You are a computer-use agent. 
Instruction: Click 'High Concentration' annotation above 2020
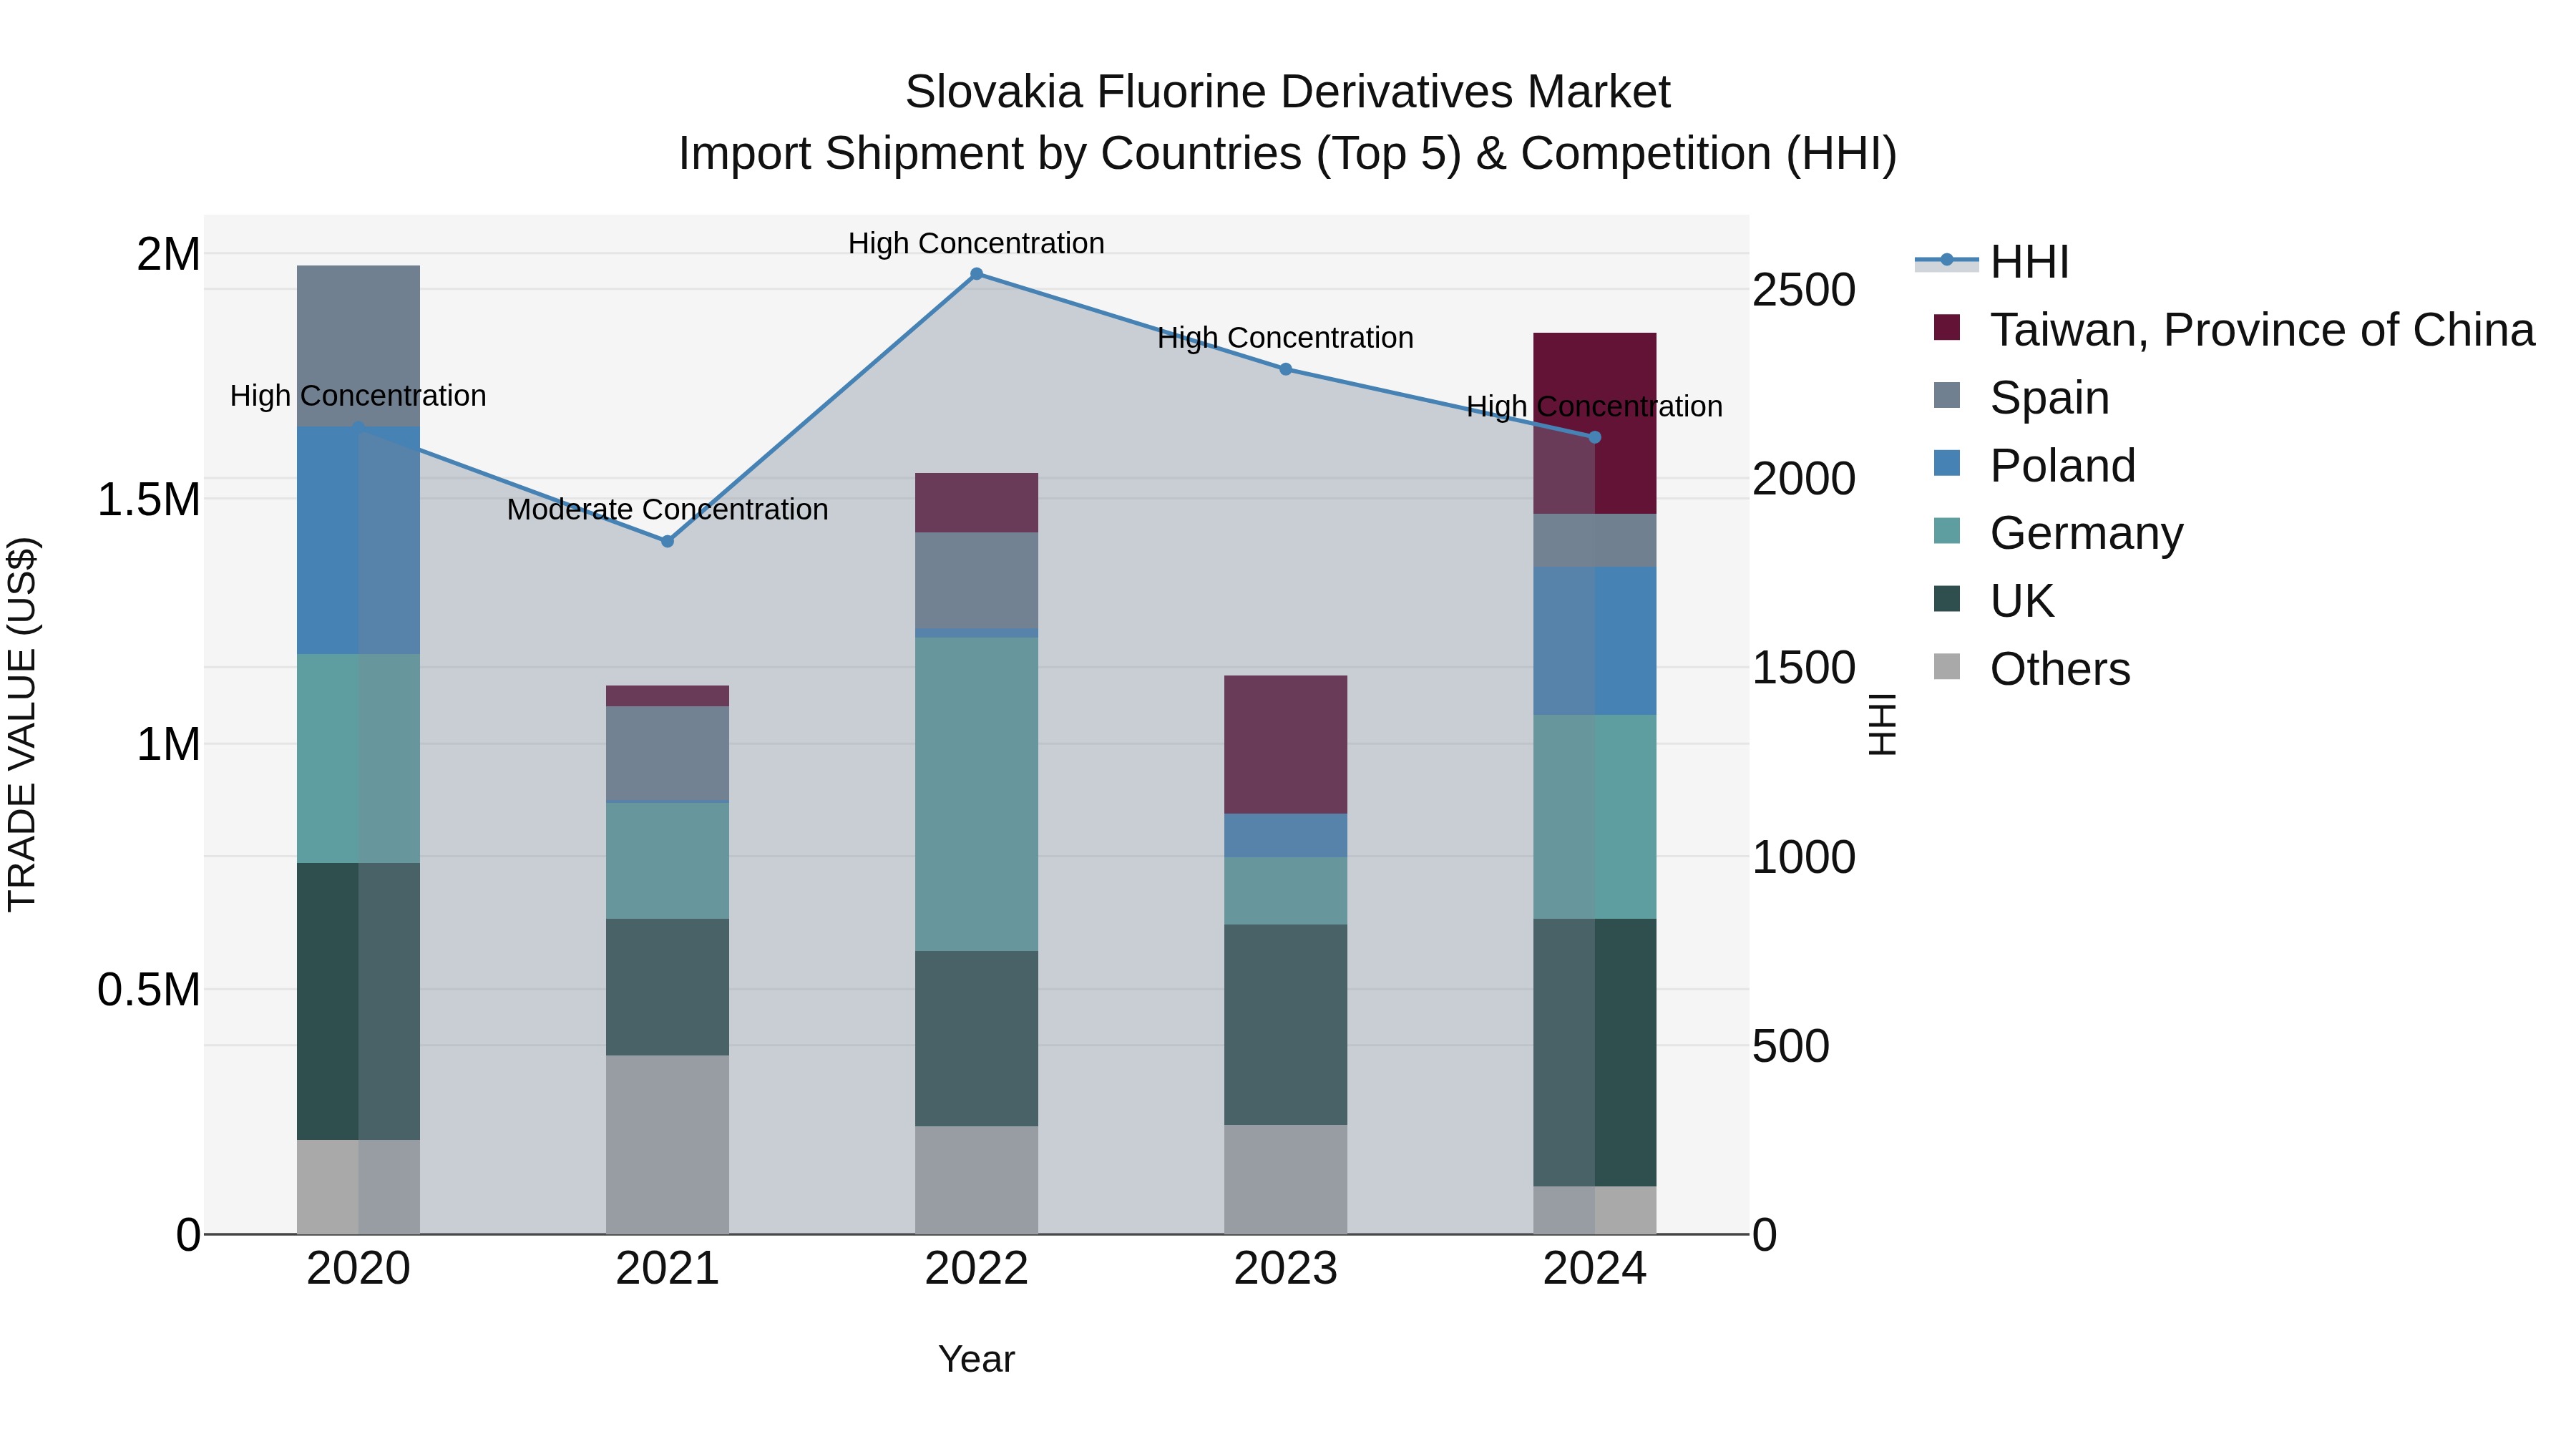tap(358, 396)
